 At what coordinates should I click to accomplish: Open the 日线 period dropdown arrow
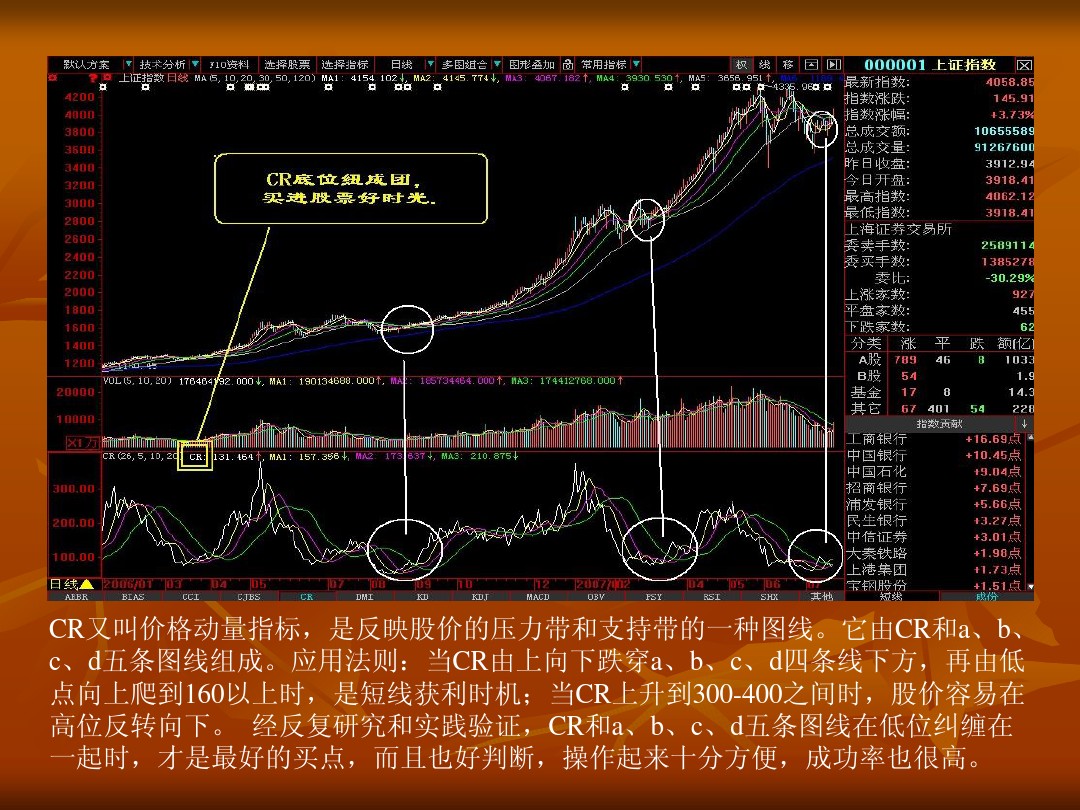point(430,64)
